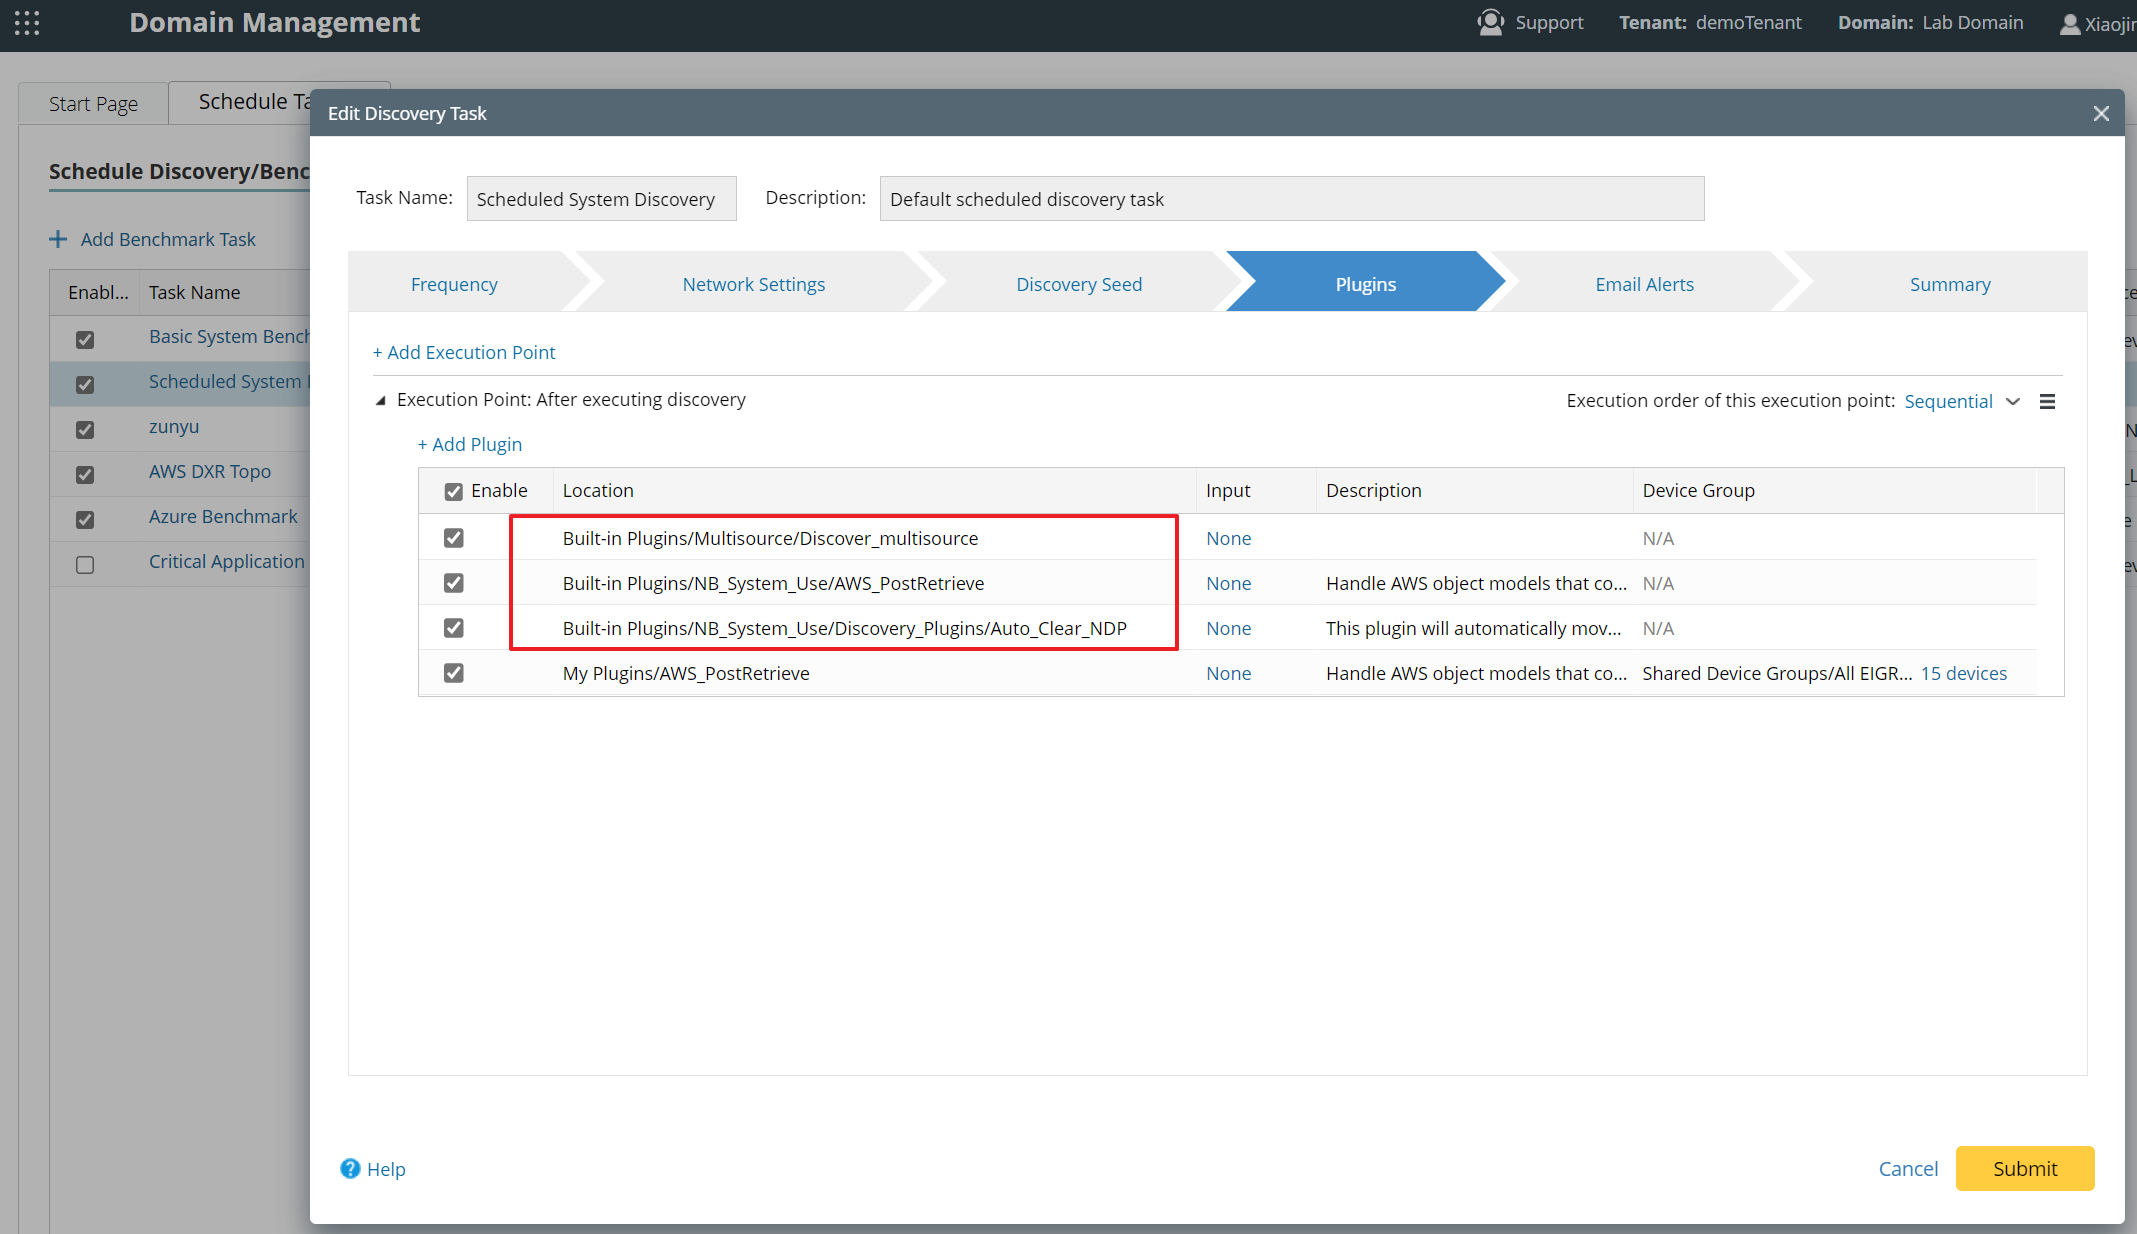Viewport: 2137px width, 1234px height.
Task: Click the Add Execution Point link
Action: pos(464,352)
